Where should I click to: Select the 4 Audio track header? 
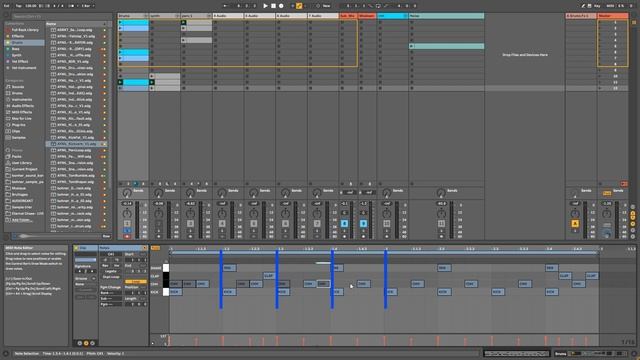coord(228,16)
